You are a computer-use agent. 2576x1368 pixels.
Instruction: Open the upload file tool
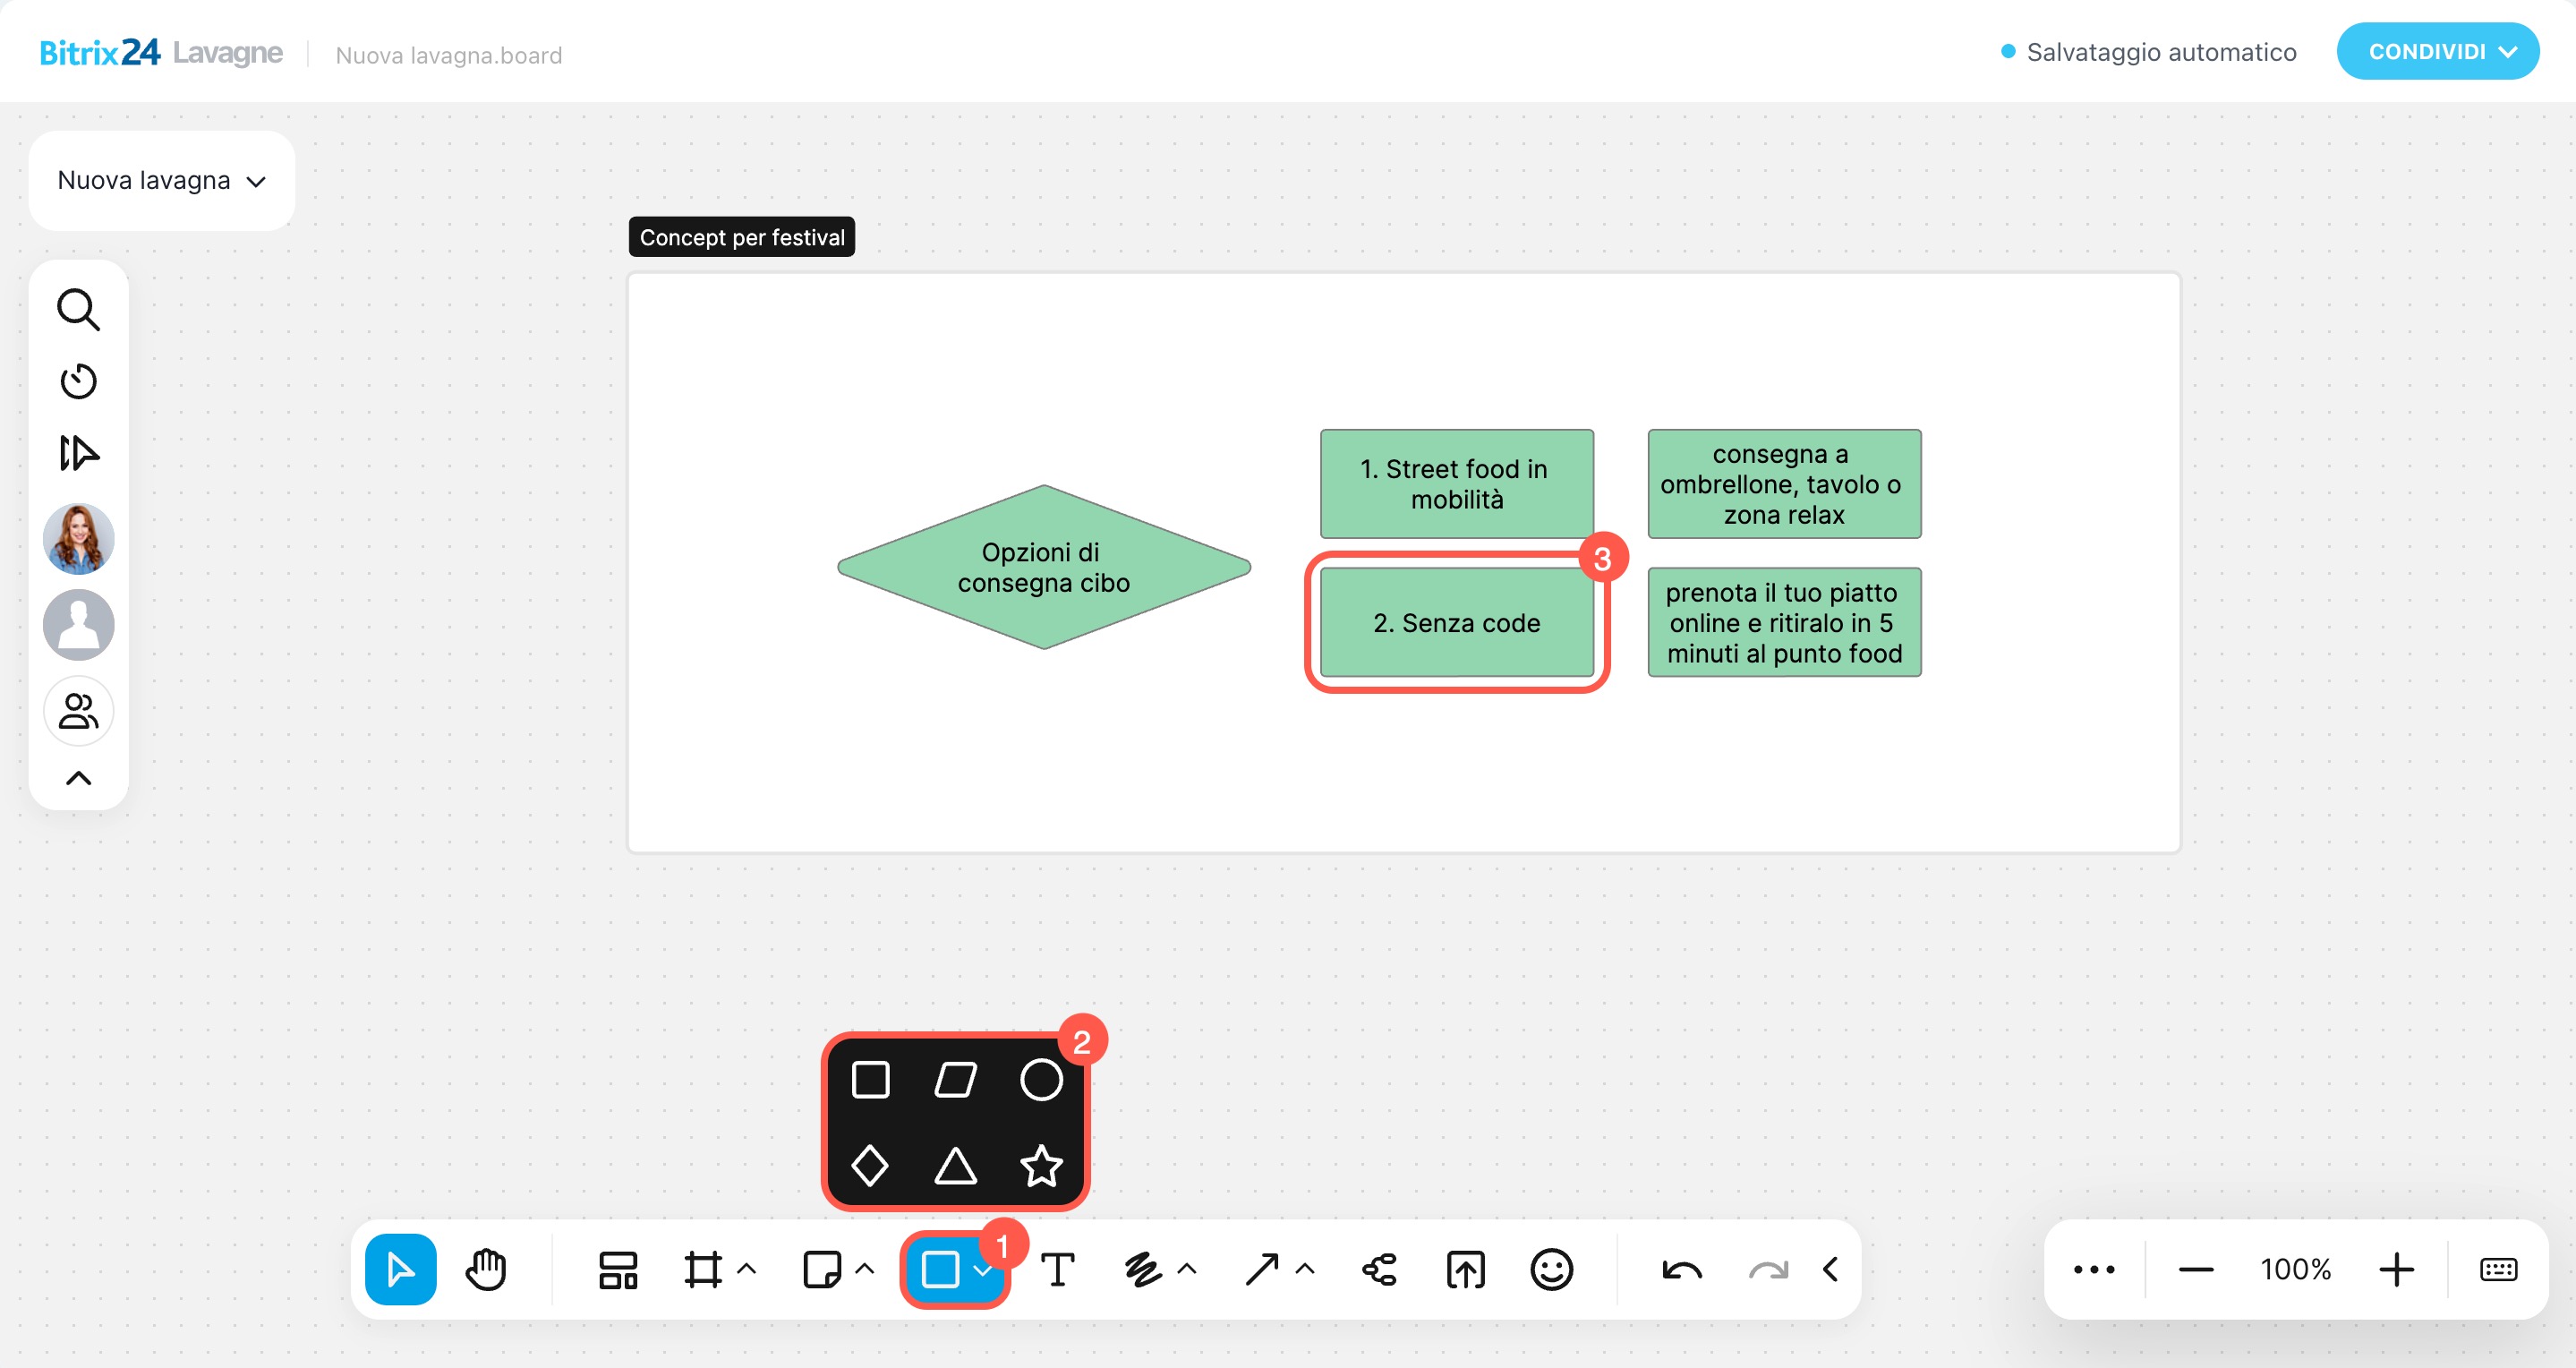[1465, 1269]
